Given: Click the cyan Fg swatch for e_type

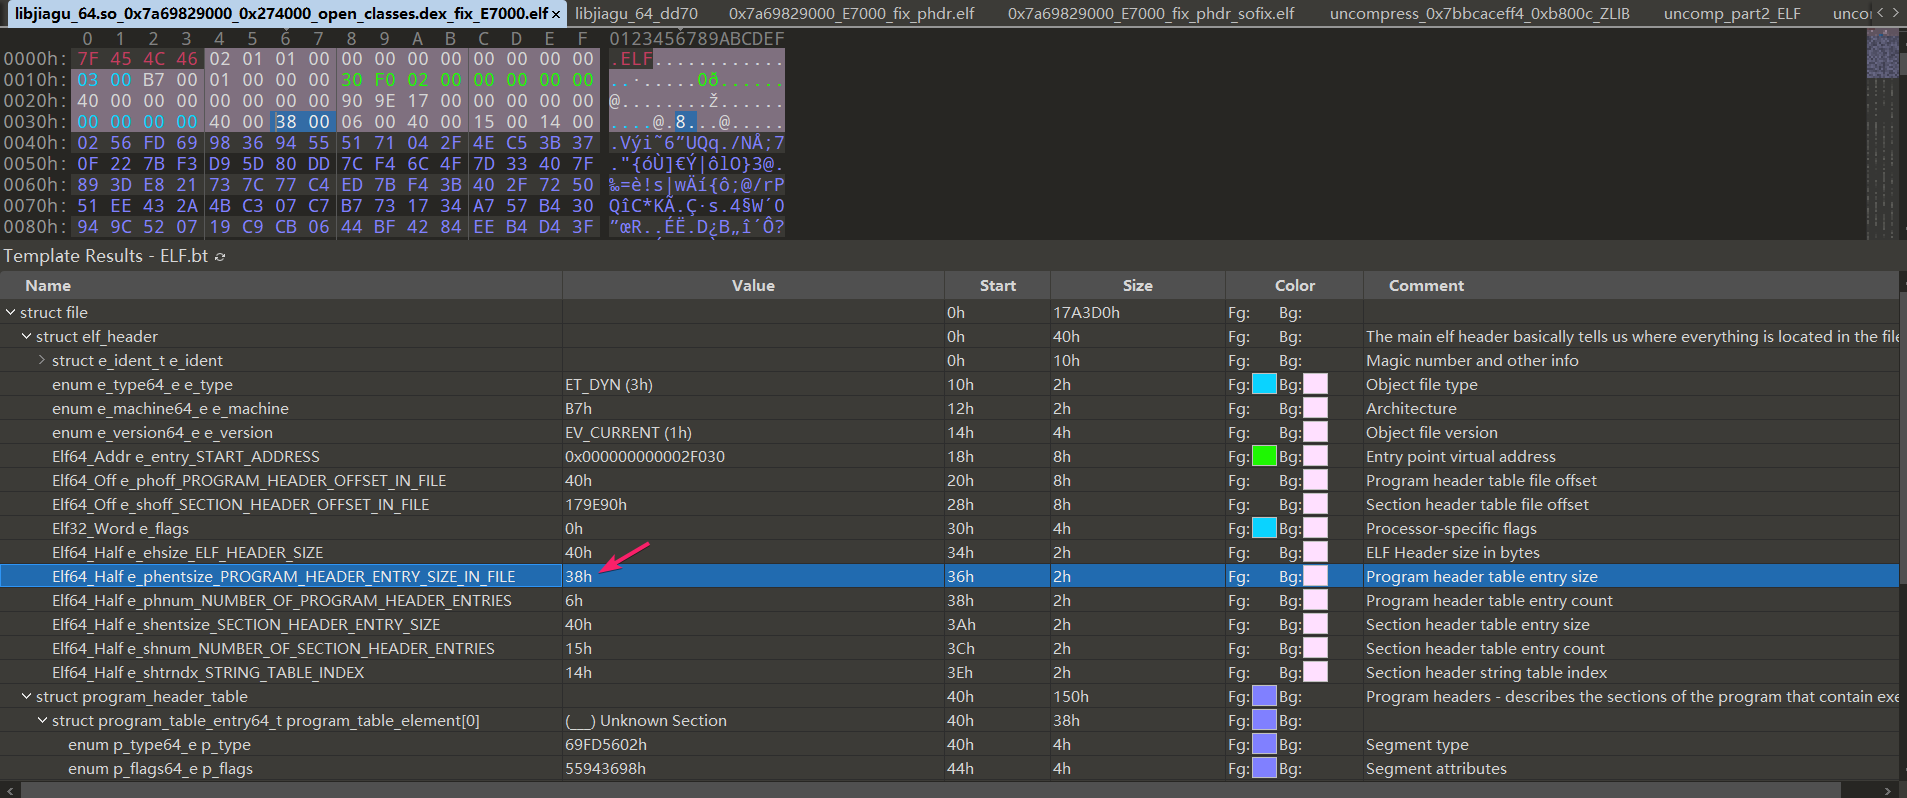Looking at the screenshot, I should click(x=1264, y=385).
